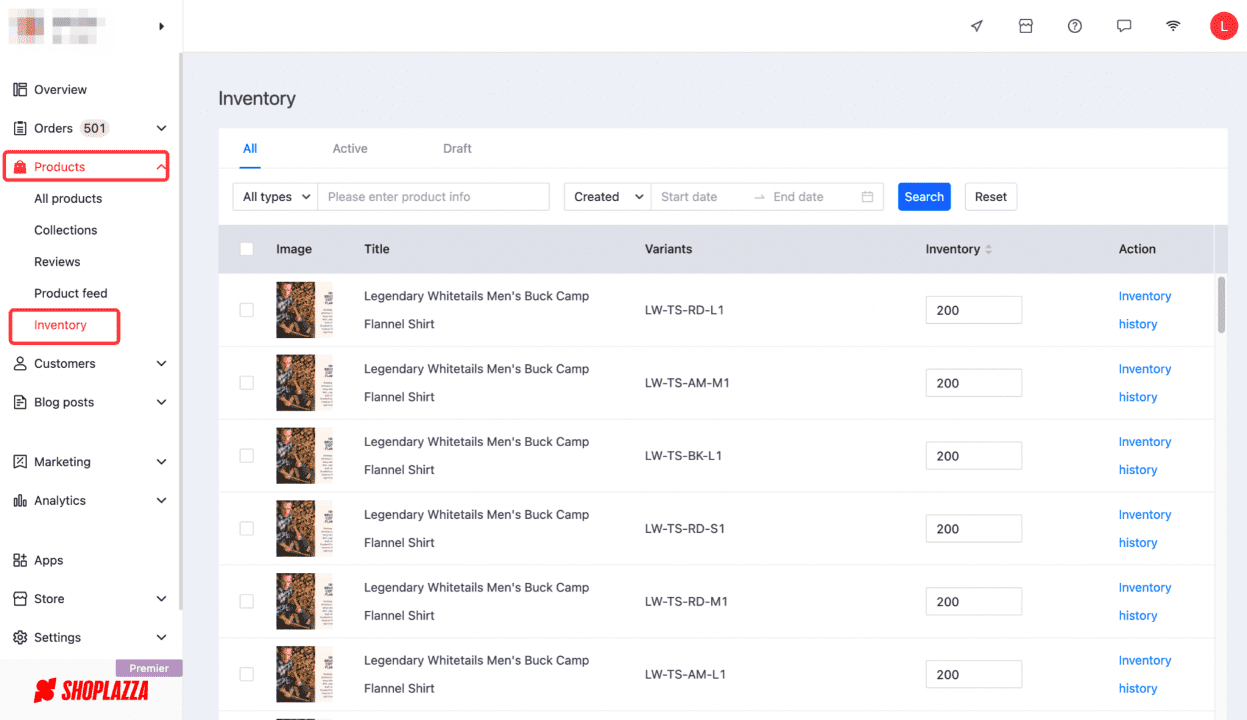The image size is (1247, 720).
Task: Click the Marketing icon in sidebar
Action: (20, 462)
